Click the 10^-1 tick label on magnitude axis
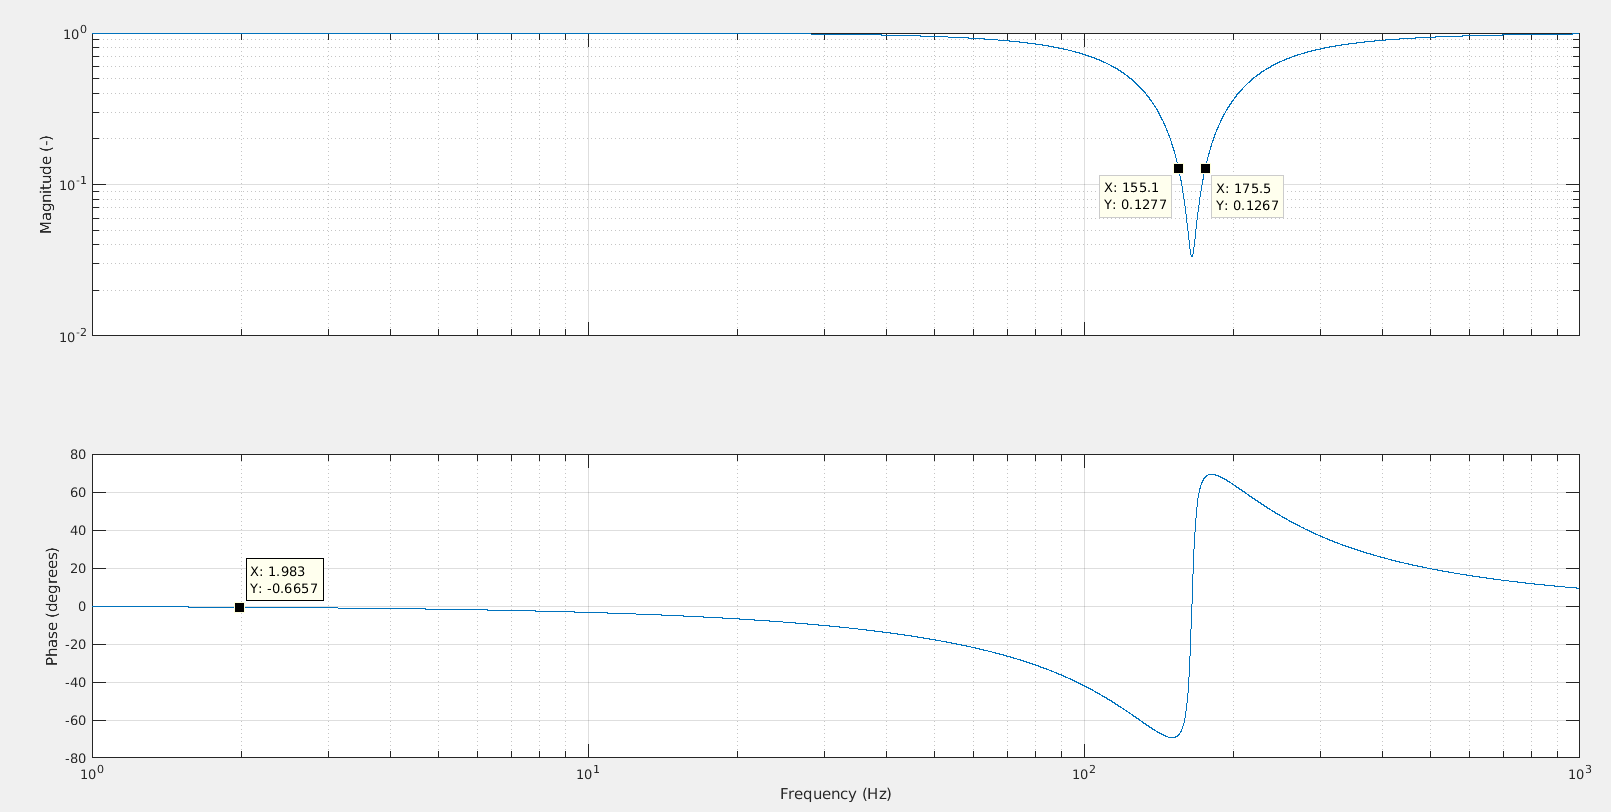 73,185
